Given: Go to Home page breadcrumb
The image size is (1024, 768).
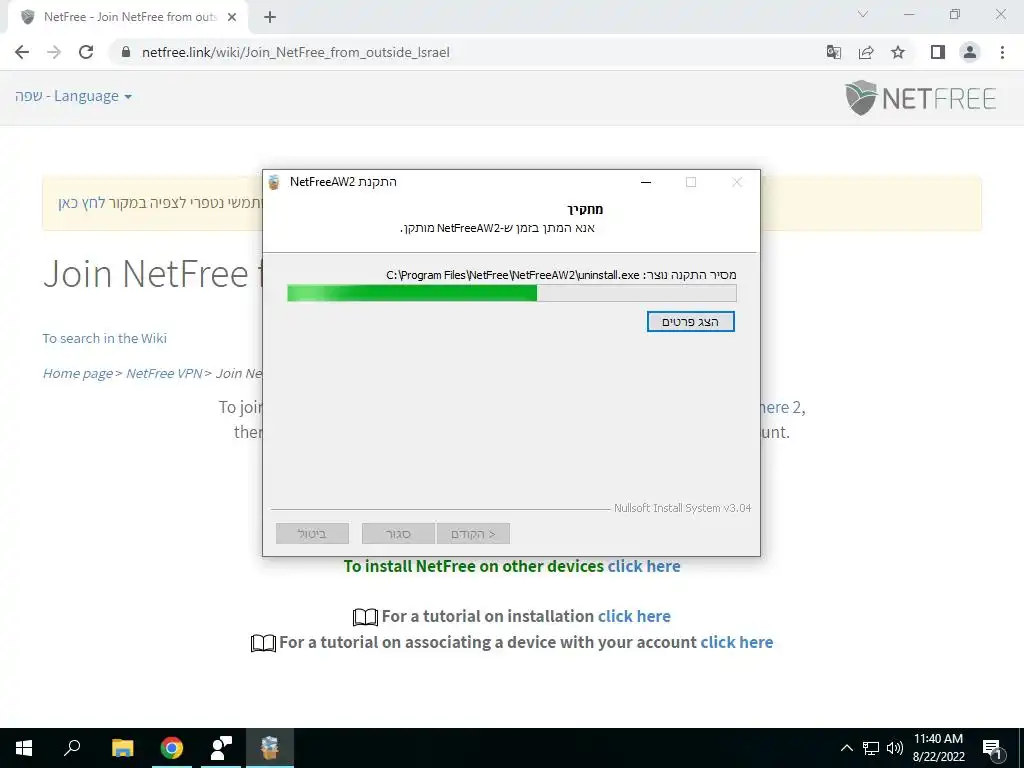Looking at the screenshot, I should pos(78,373).
